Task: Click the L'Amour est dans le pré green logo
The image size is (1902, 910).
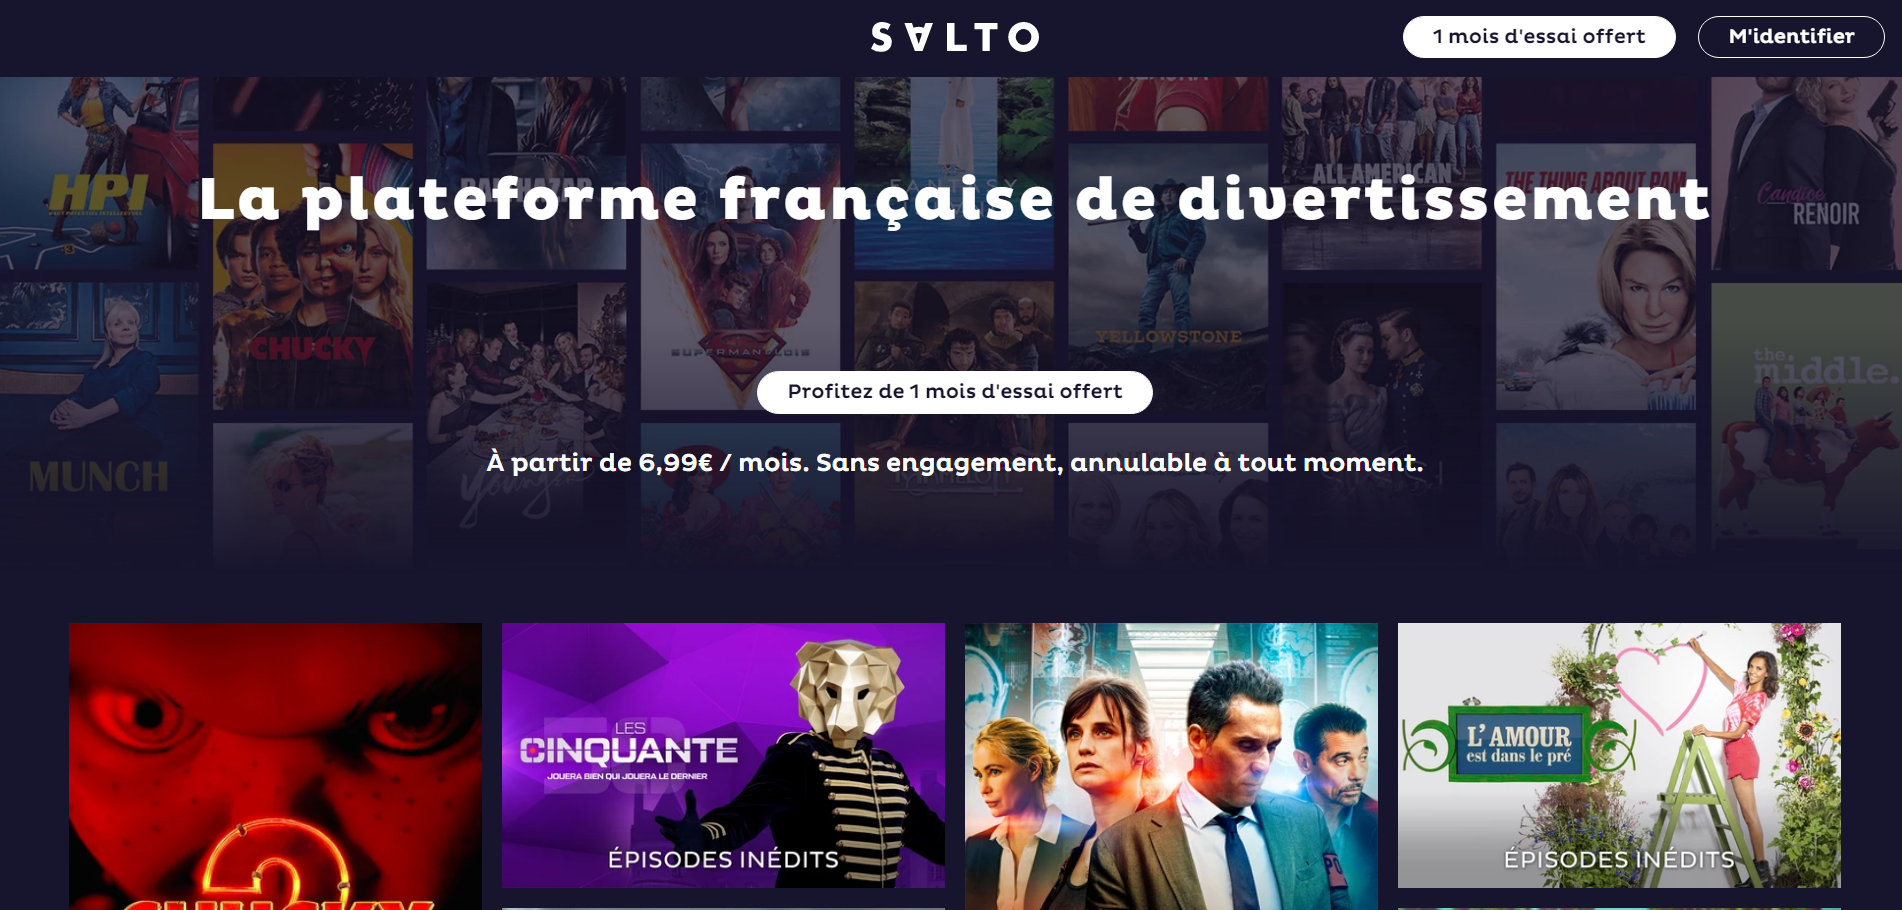Action: [x=1518, y=743]
